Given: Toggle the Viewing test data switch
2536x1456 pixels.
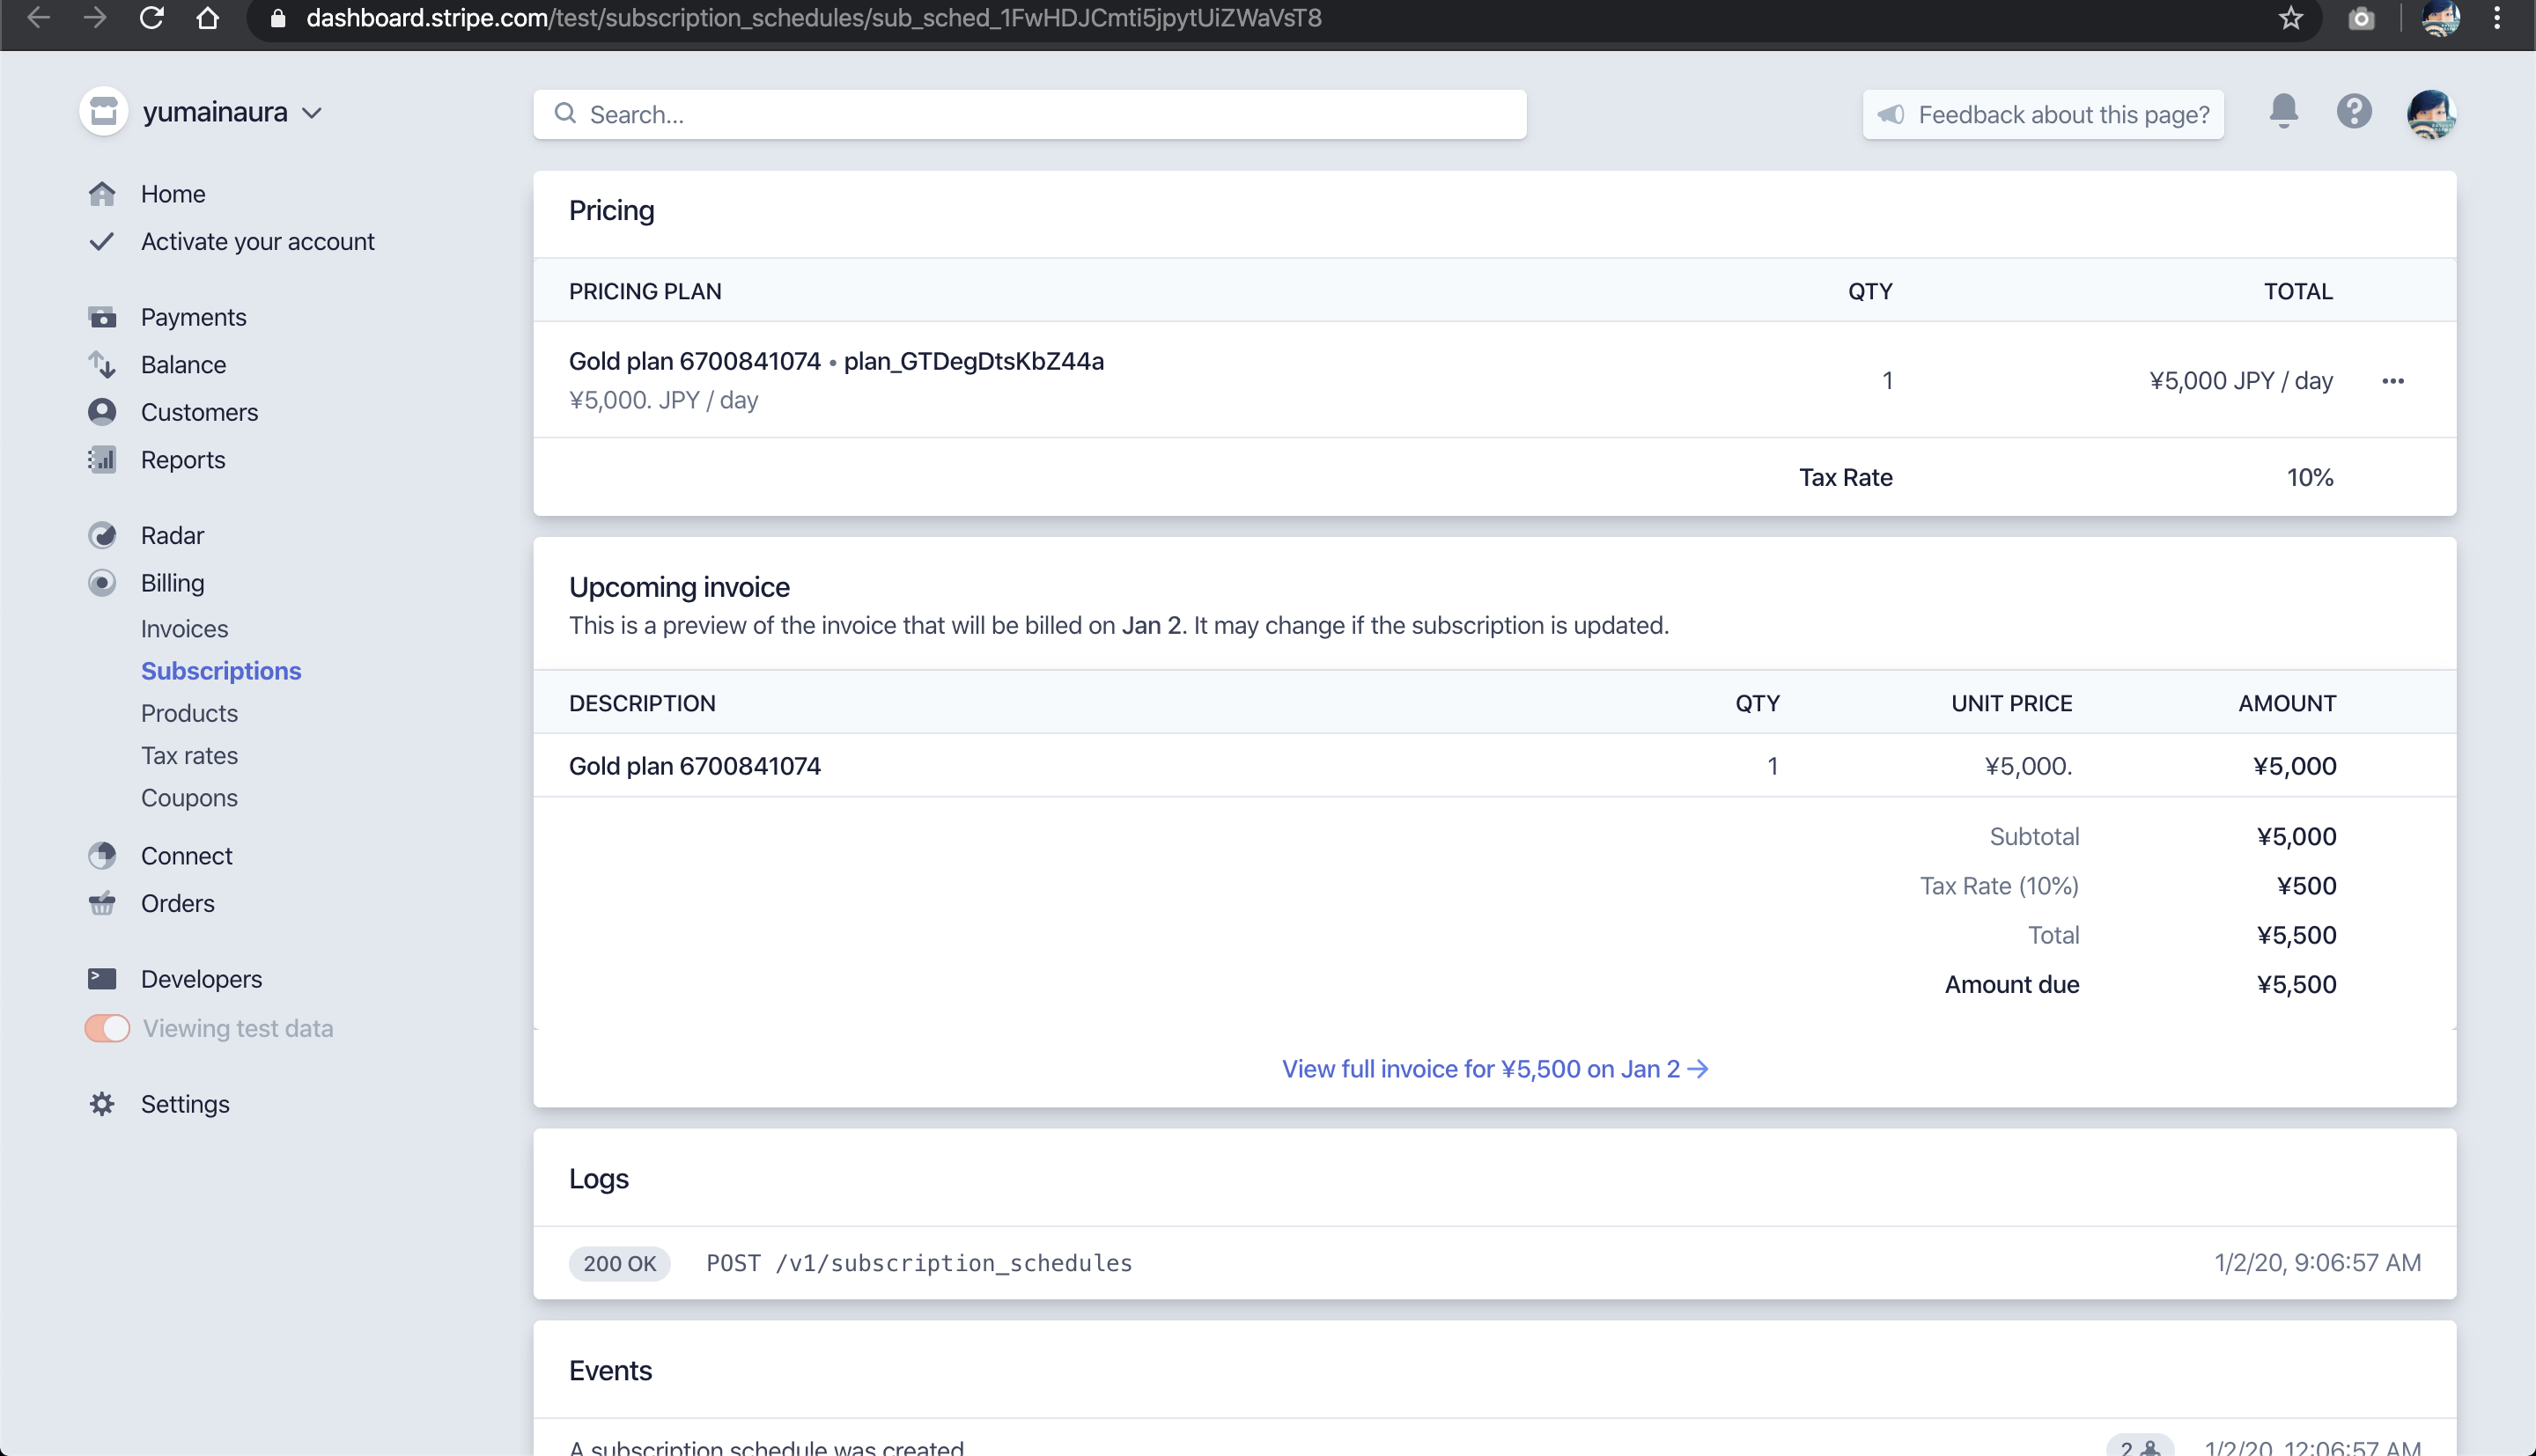Looking at the screenshot, I should 108,1028.
